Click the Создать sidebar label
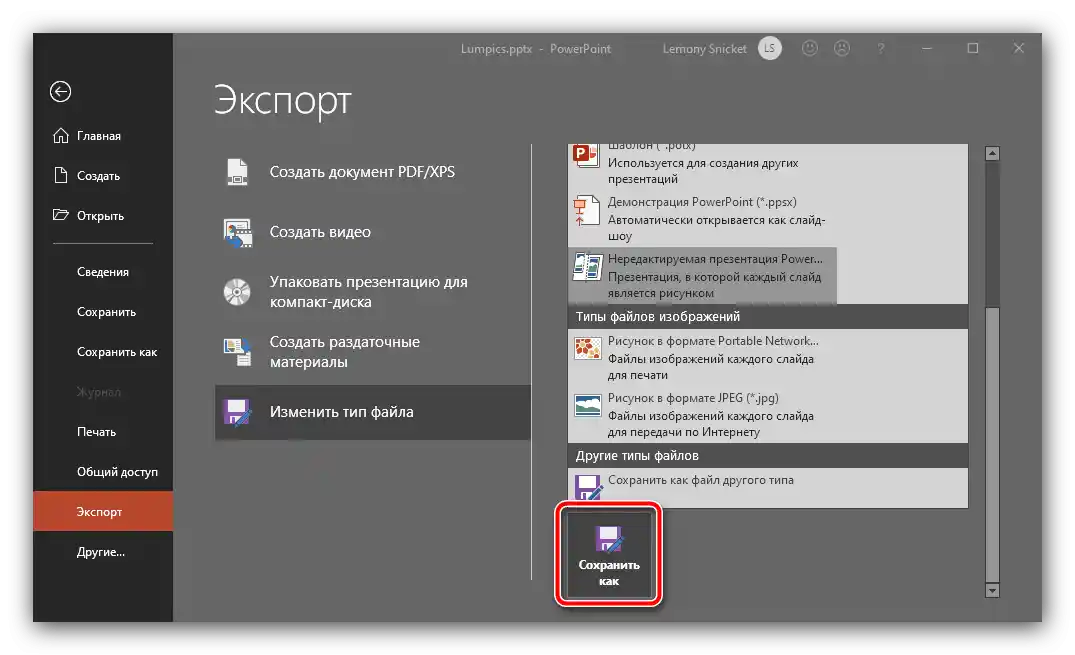The width and height of the screenshot is (1075, 655). pyautogui.click(x=98, y=176)
